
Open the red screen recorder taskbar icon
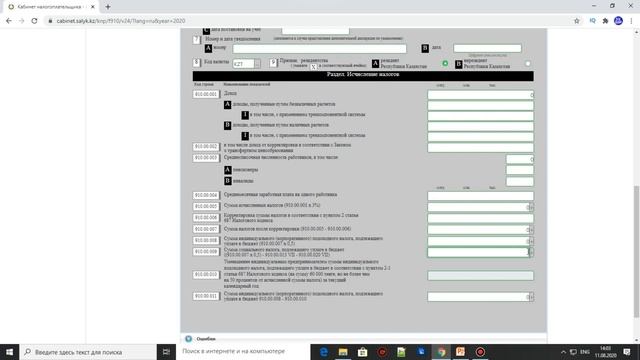click(480, 352)
